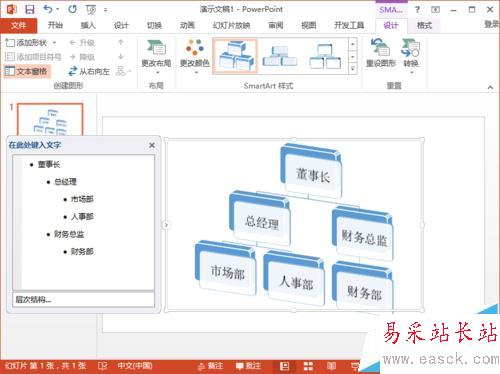500x374 pixels.
Task: Select the 总经理 shape in the chart
Action: [x=260, y=218]
